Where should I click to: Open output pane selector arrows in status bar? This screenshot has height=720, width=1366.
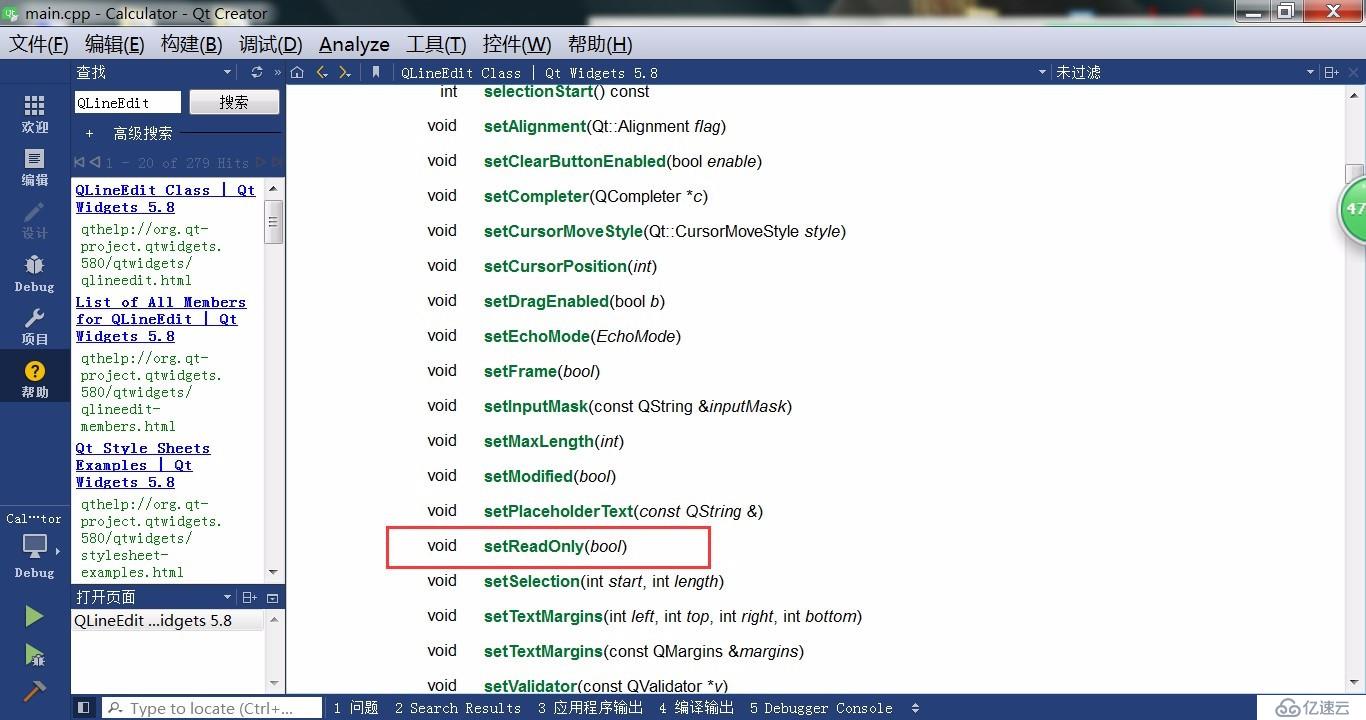(x=916, y=707)
